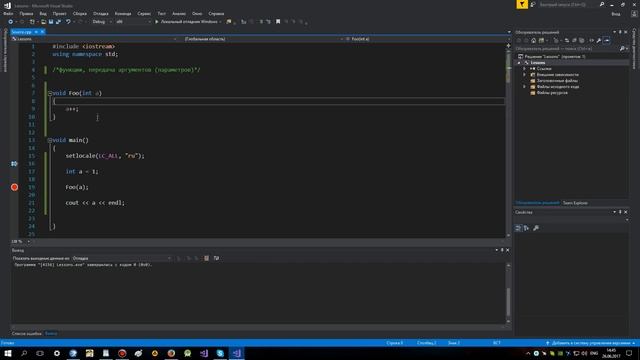The image size is (640, 360).
Task: Start the local Windows debugger
Action: 188,22
